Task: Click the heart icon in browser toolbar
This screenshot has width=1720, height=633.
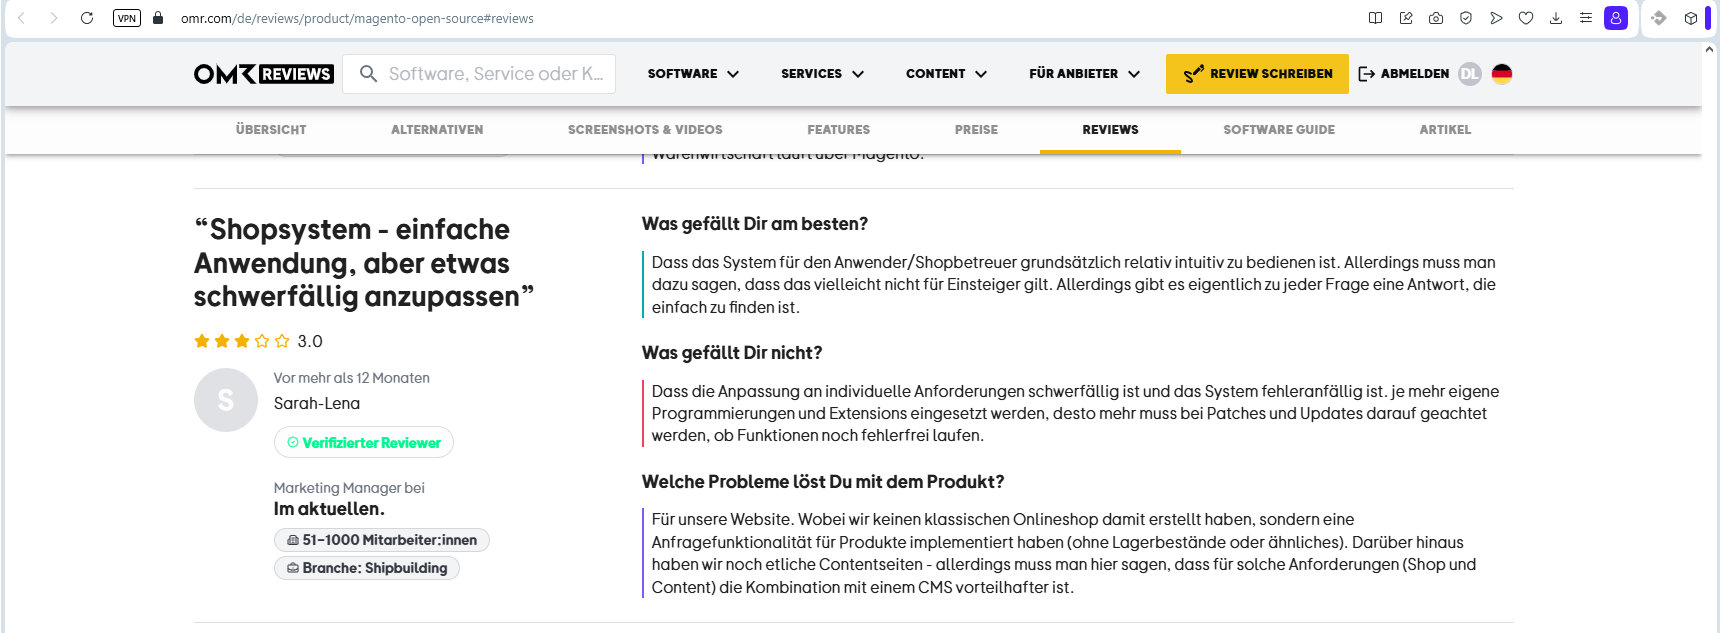Action: point(1526,18)
